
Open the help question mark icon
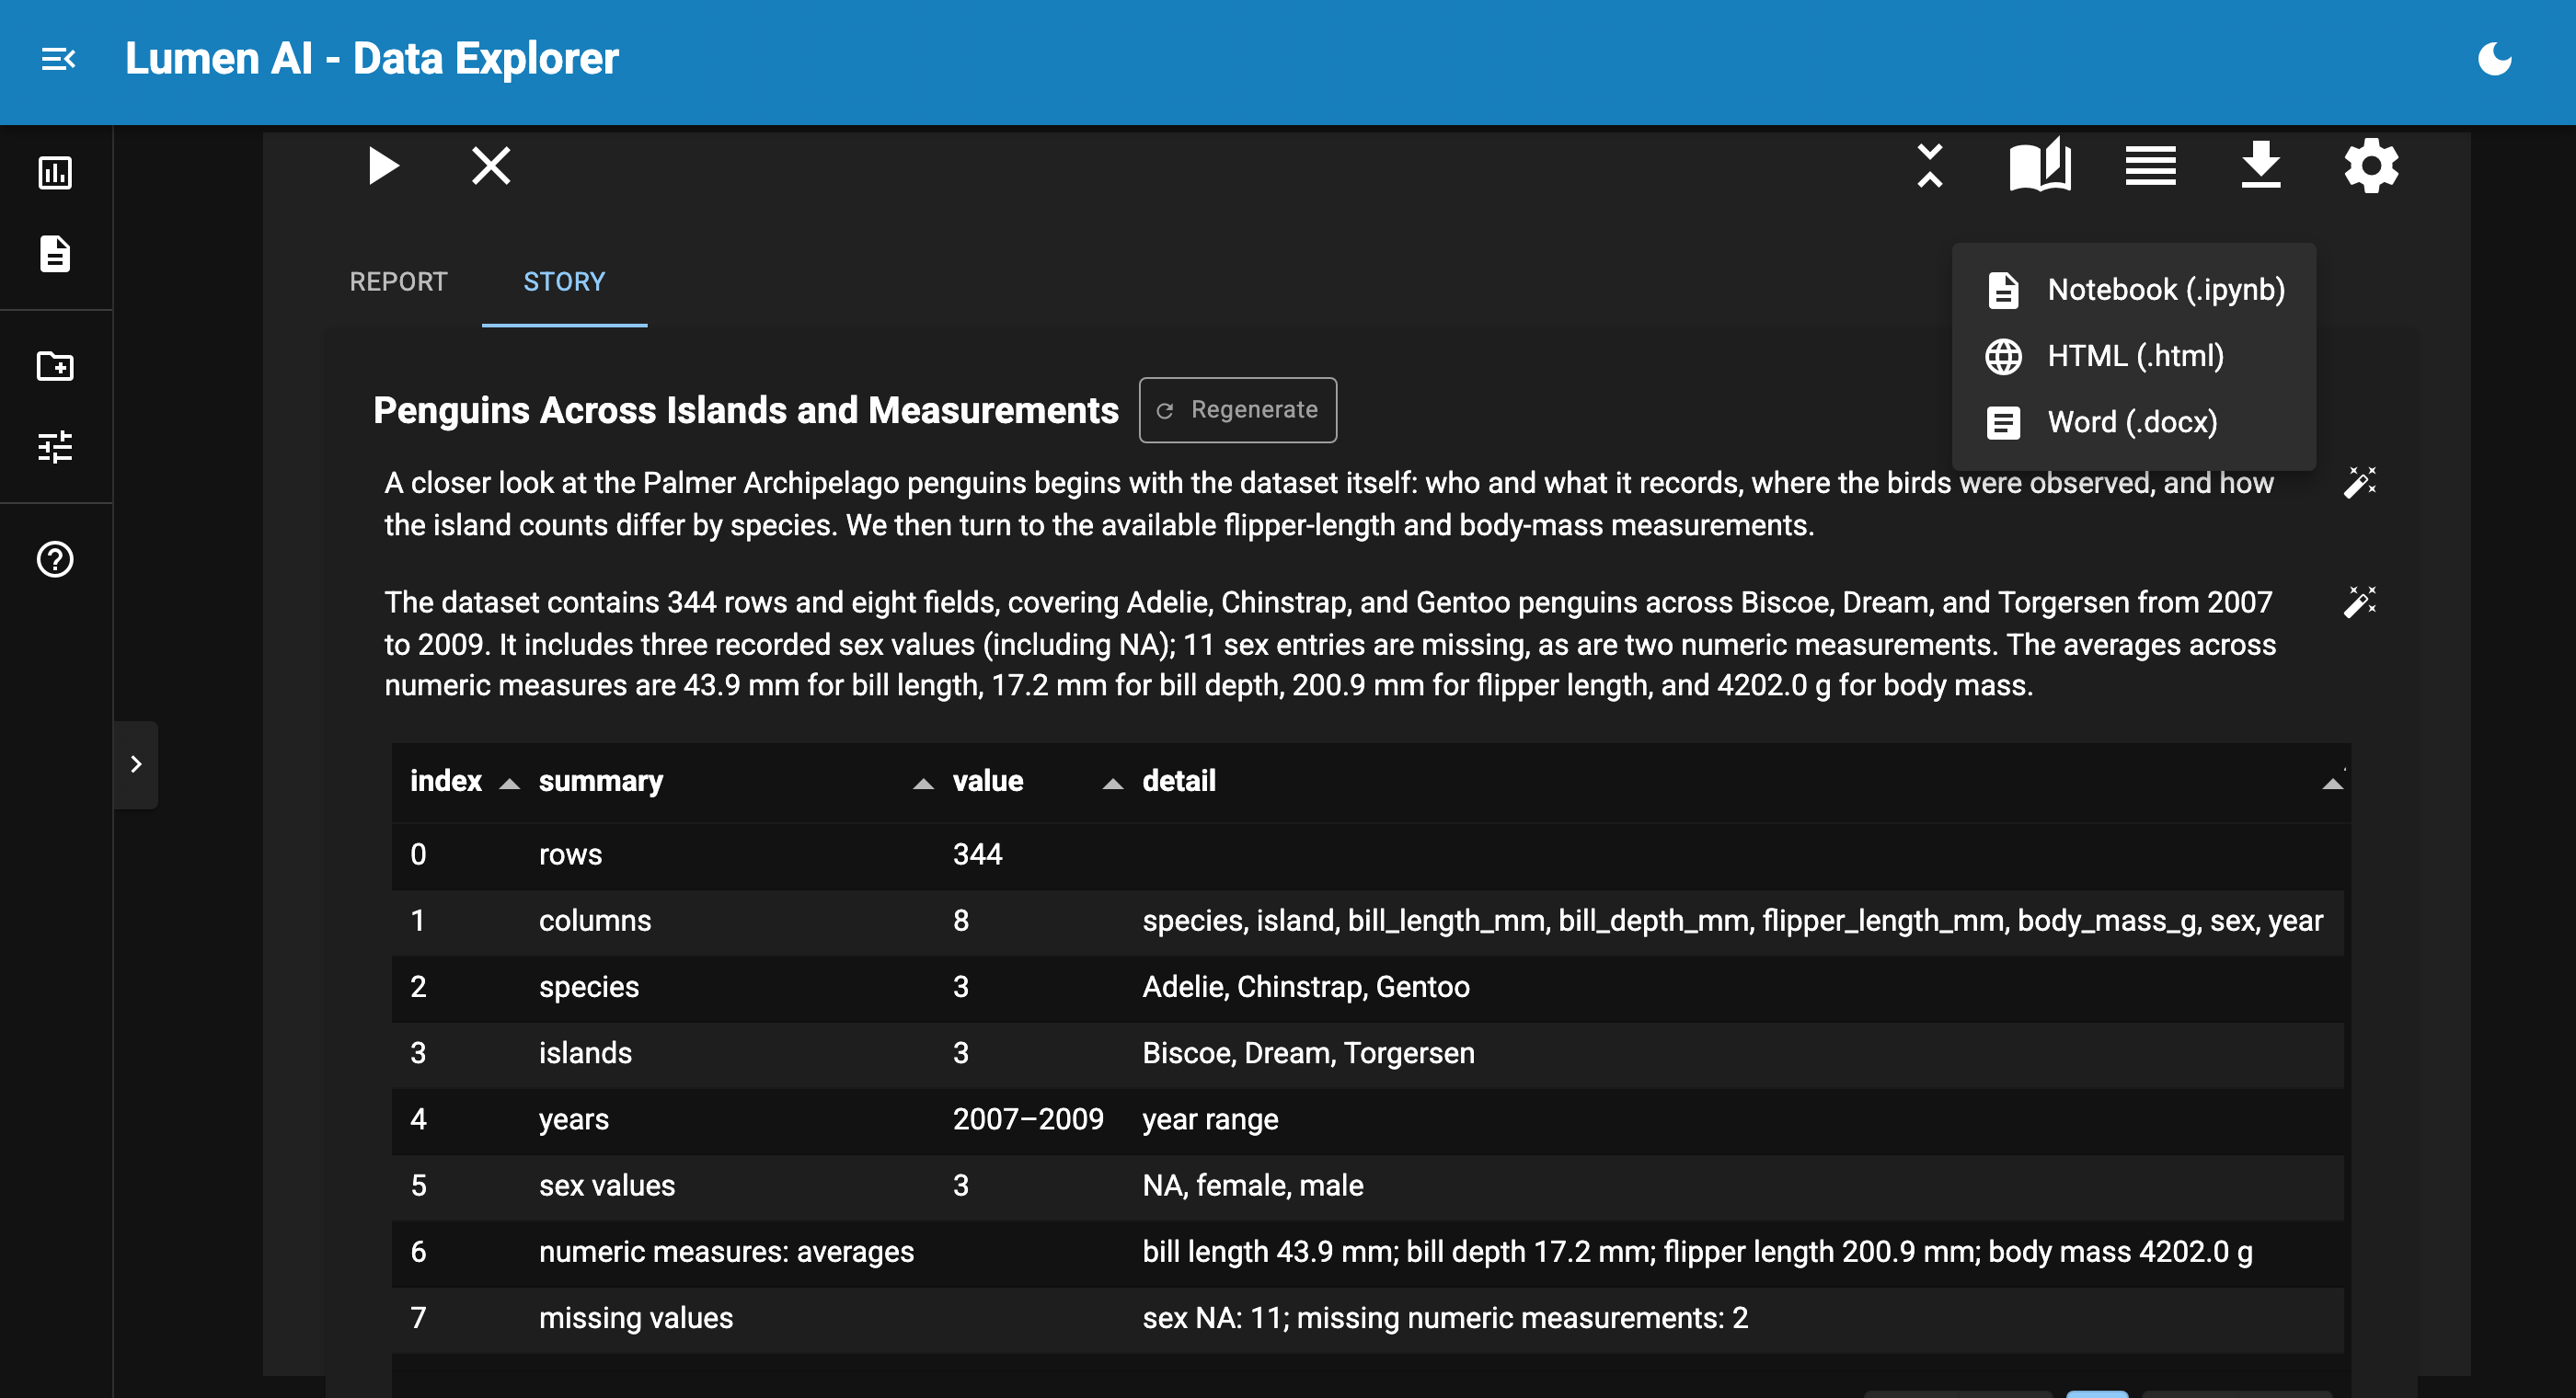coord(55,559)
